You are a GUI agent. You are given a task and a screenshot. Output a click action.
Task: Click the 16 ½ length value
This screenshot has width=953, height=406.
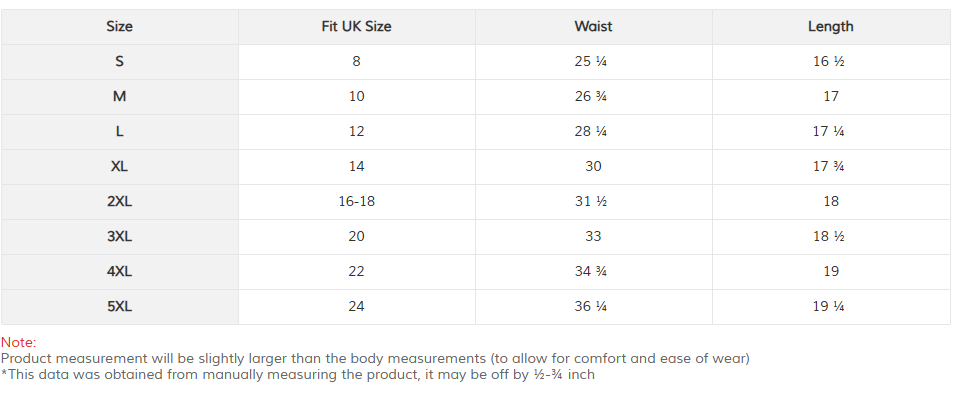[829, 61]
